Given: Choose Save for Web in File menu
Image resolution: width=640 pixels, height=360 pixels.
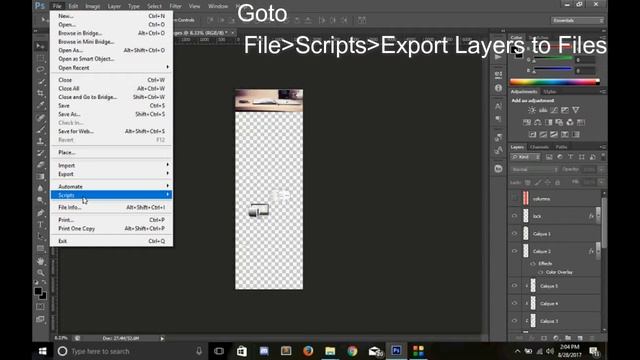Looking at the screenshot, I should (111, 131).
